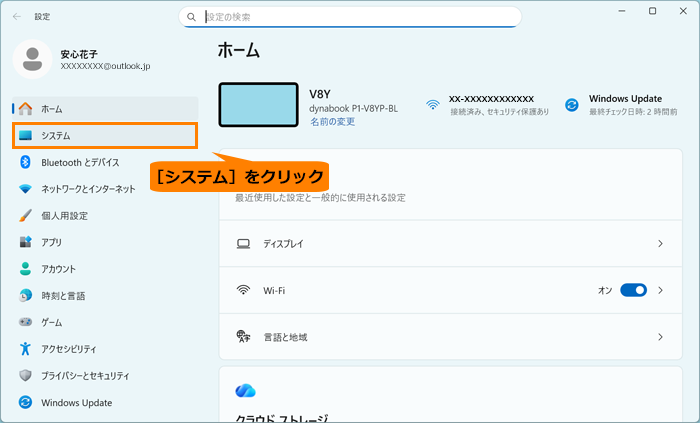Click the person icon next to アカウント
The height and width of the screenshot is (423, 700).
tap(25, 269)
